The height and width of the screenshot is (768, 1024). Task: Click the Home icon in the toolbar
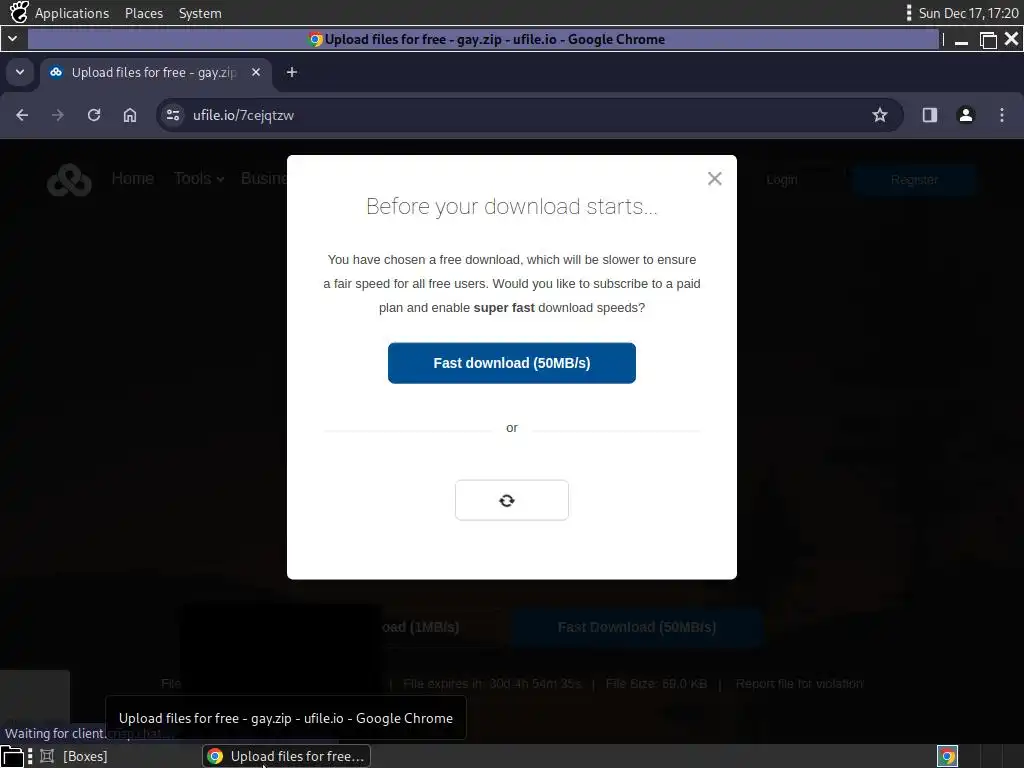[130, 115]
